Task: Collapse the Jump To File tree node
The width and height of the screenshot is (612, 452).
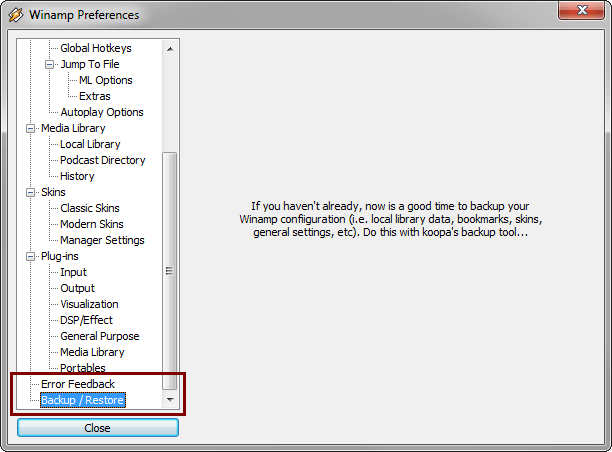Action: tap(49, 64)
